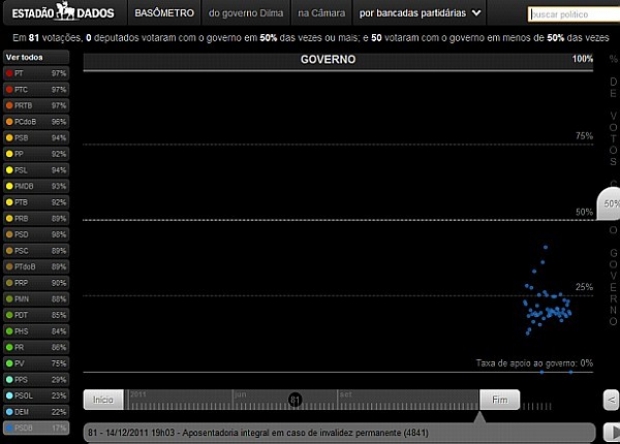Open the 'do governo Dilma' selector
Screen dimensions: 620x444
(247, 14)
